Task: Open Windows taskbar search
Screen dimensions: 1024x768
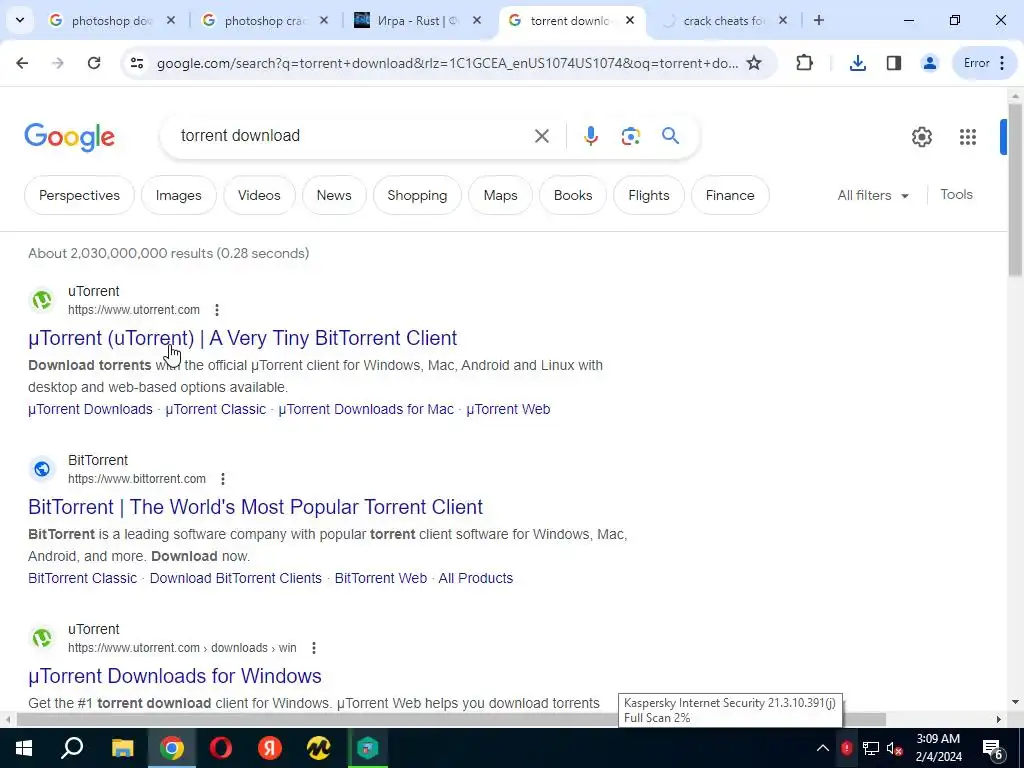Action: pos(72,748)
